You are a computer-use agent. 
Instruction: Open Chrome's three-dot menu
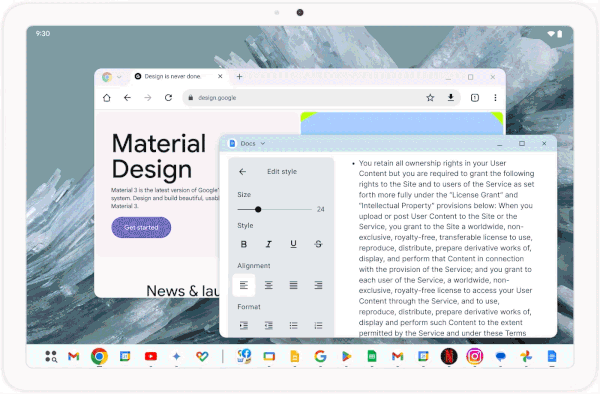(x=495, y=98)
